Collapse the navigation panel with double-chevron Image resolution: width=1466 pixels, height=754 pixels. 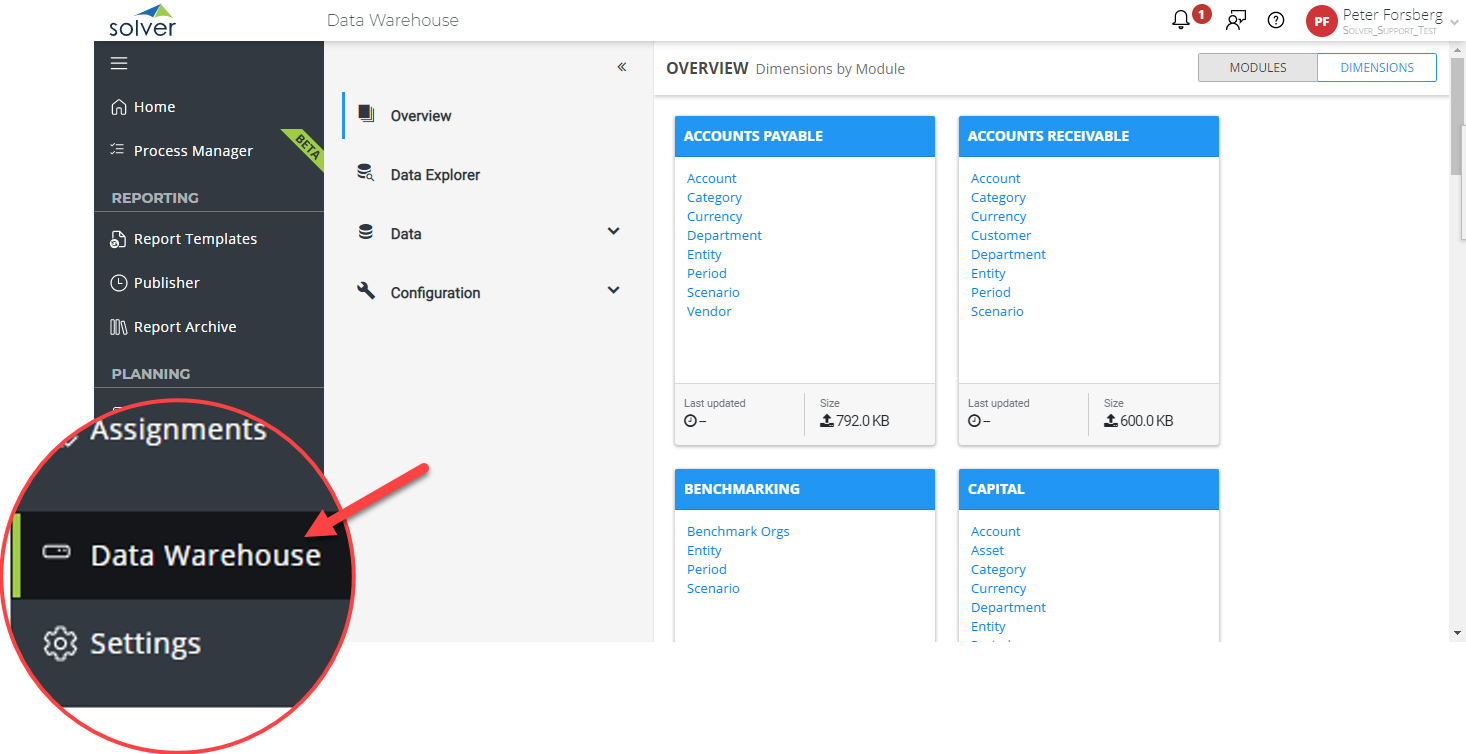pos(622,67)
